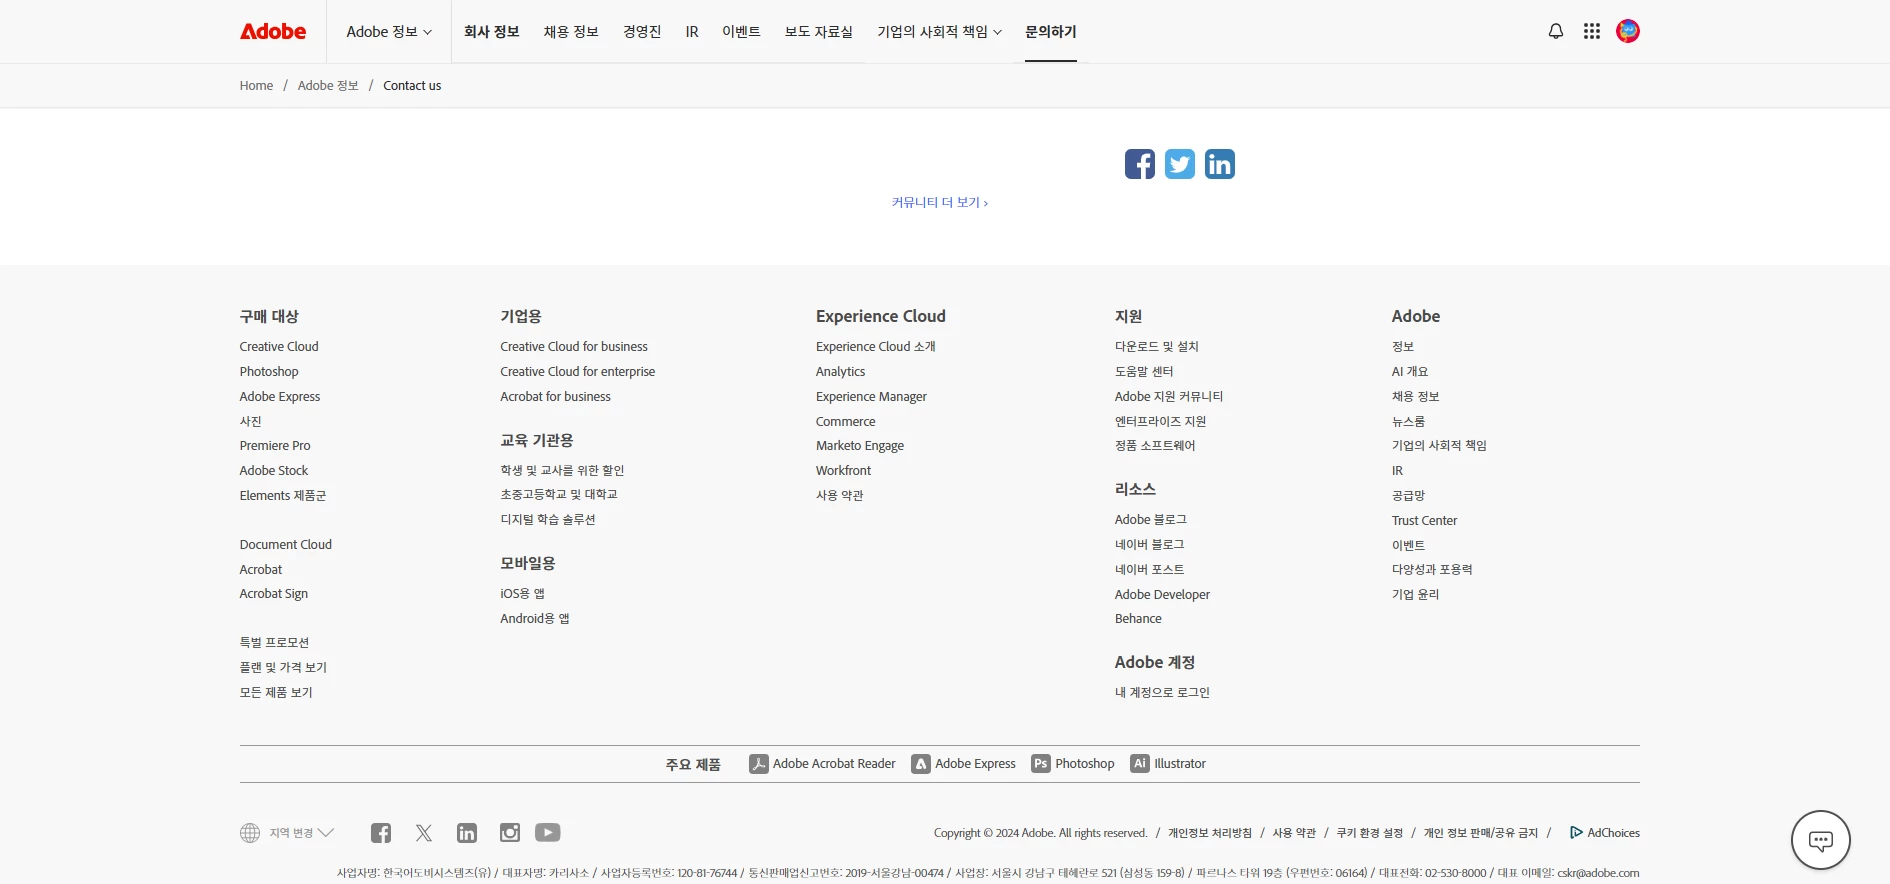
Task: Open 네이버 블로그 resource link
Action: [x=1150, y=545]
